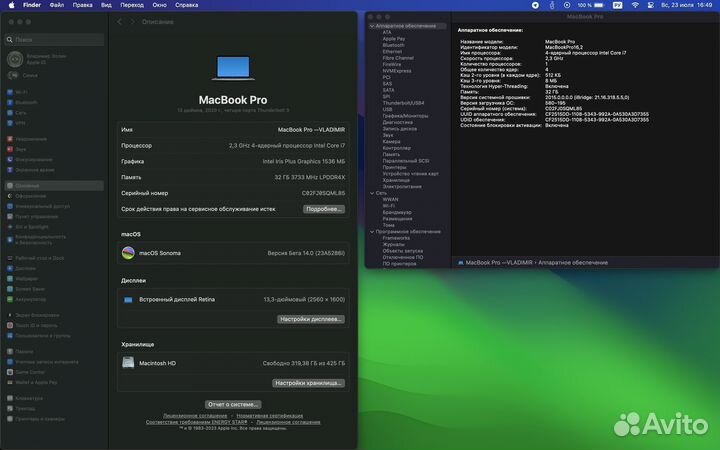Open the Фокусирование sidebar icon

coord(10,159)
